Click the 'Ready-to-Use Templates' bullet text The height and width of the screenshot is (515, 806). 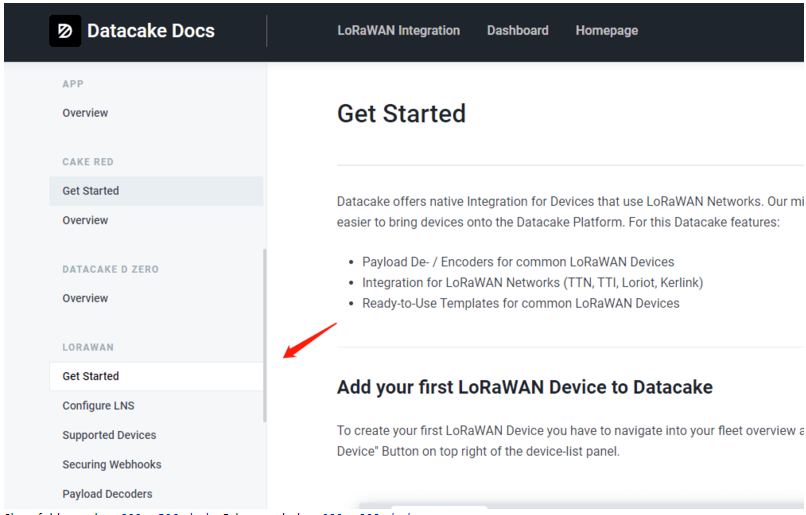(521, 303)
